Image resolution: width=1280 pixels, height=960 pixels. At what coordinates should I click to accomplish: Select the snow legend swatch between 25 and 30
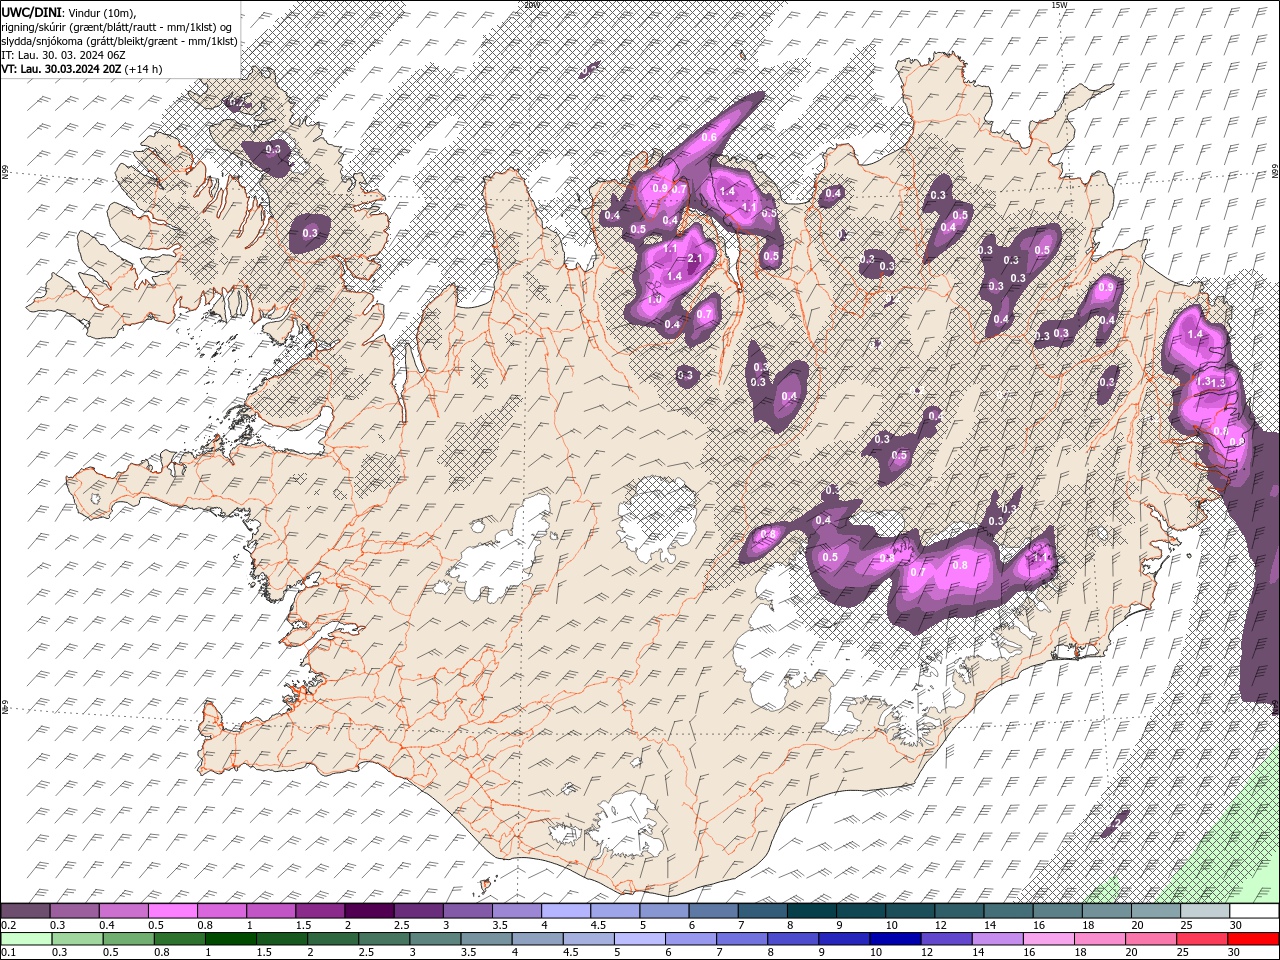point(1205,911)
